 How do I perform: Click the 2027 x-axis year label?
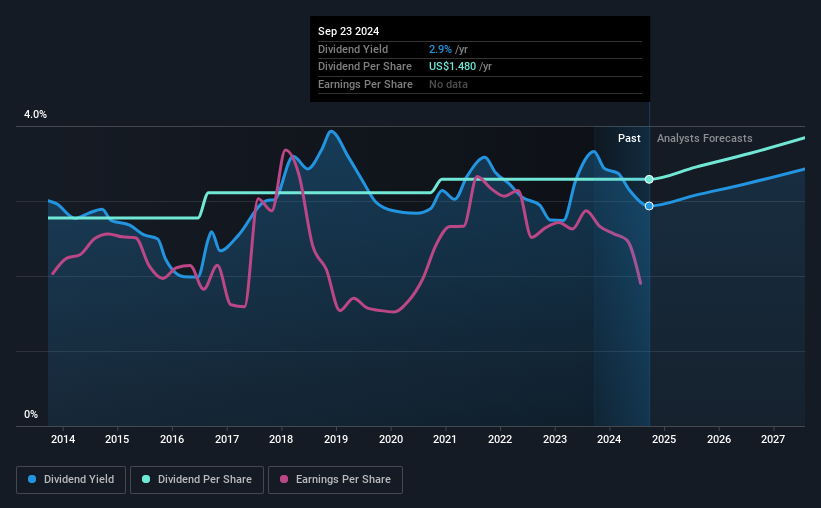pos(773,439)
